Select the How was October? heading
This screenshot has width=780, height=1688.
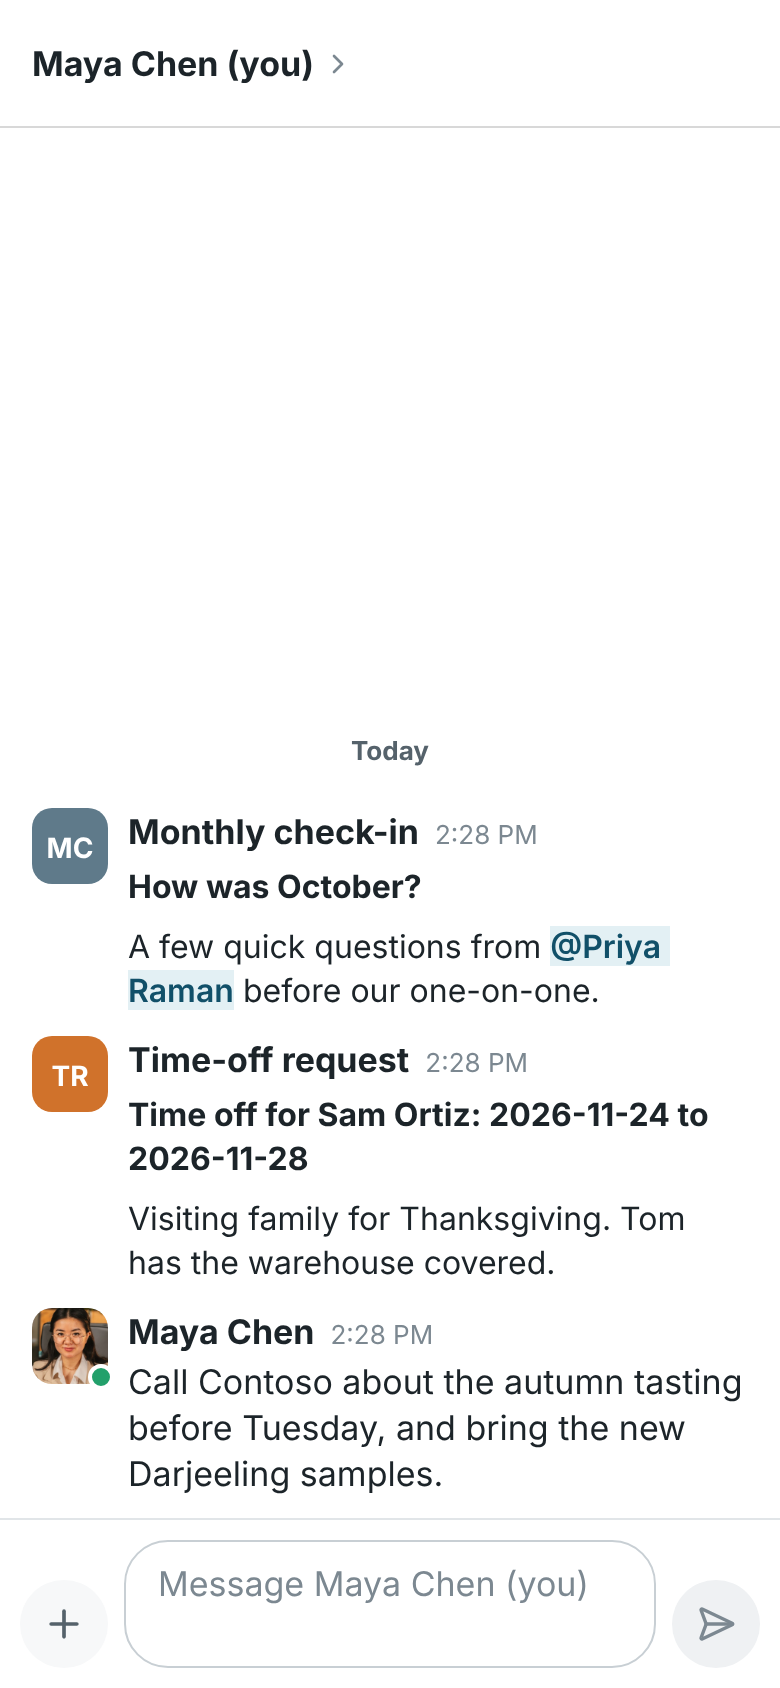click(275, 887)
